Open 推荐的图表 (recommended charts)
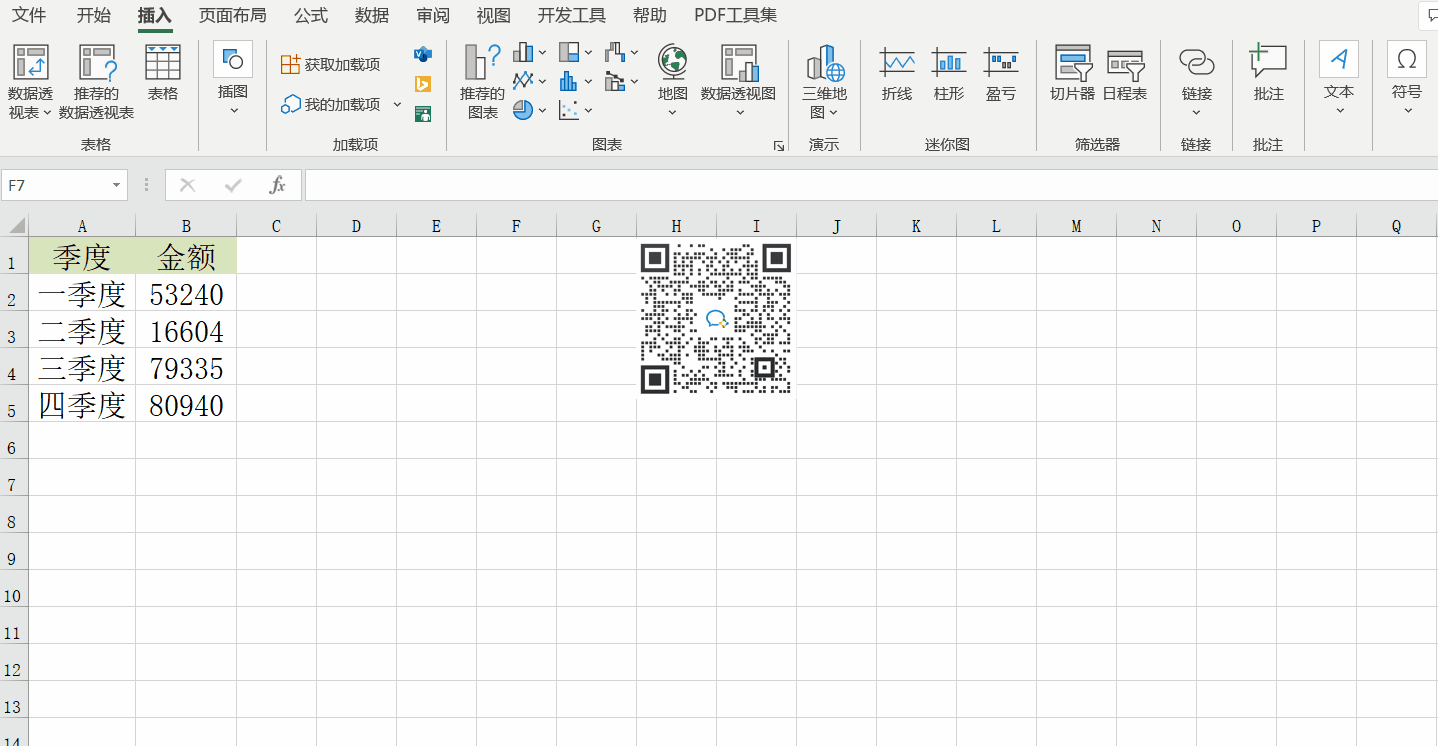Viewport: 1438px width, 746px height. click(x=483, y=82)
